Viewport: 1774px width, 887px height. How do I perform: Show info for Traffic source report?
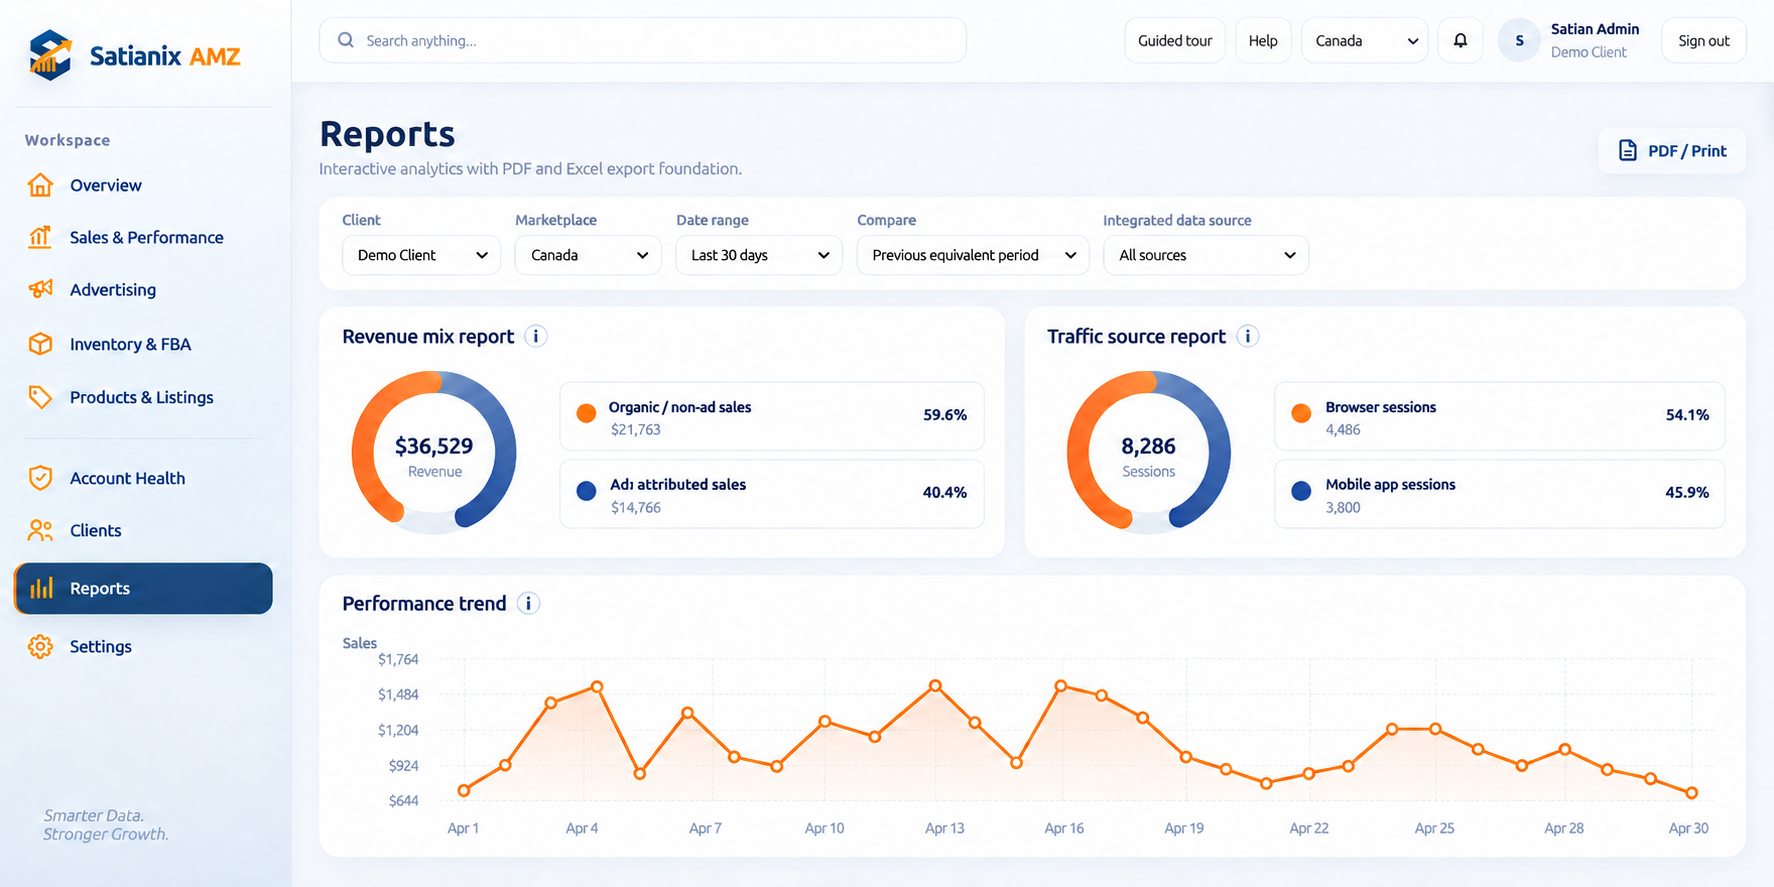coord(1247,336)
